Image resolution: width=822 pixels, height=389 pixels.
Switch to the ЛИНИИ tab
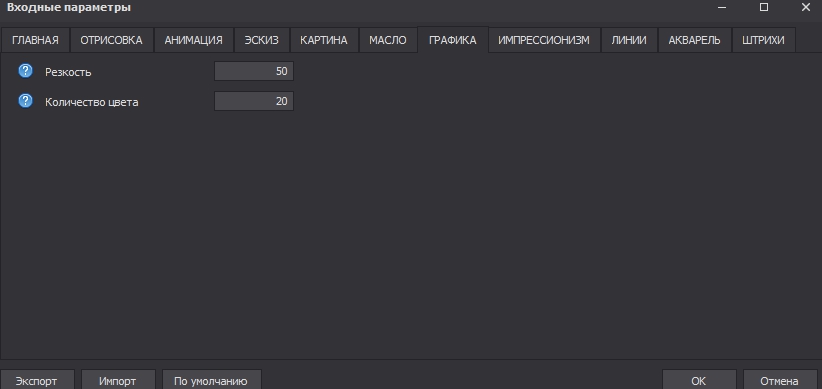pyautogui.click(x=629, y=40)
